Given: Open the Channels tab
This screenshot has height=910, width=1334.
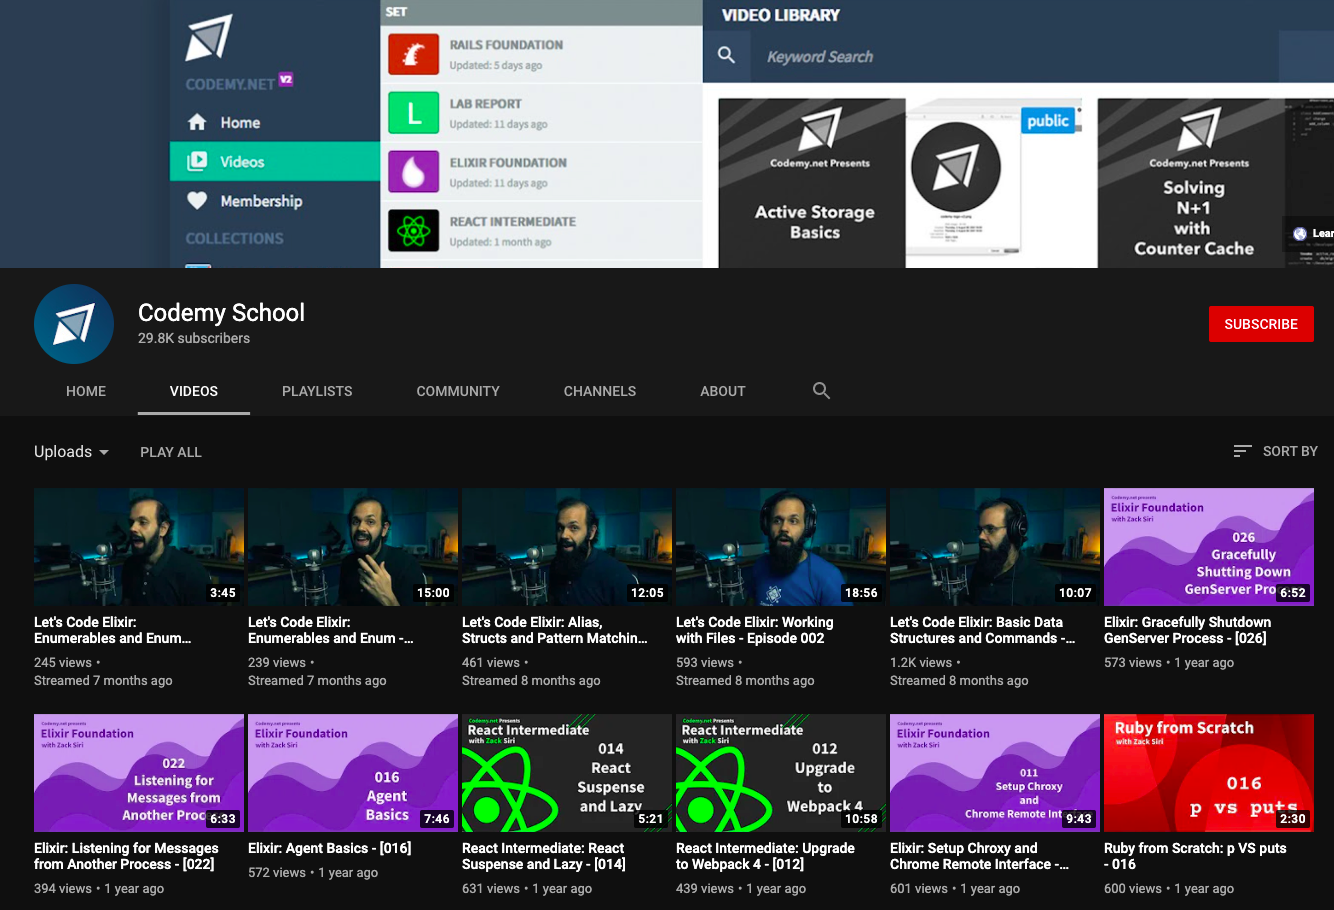Looking at the screenshot, I should coord(600,391).
